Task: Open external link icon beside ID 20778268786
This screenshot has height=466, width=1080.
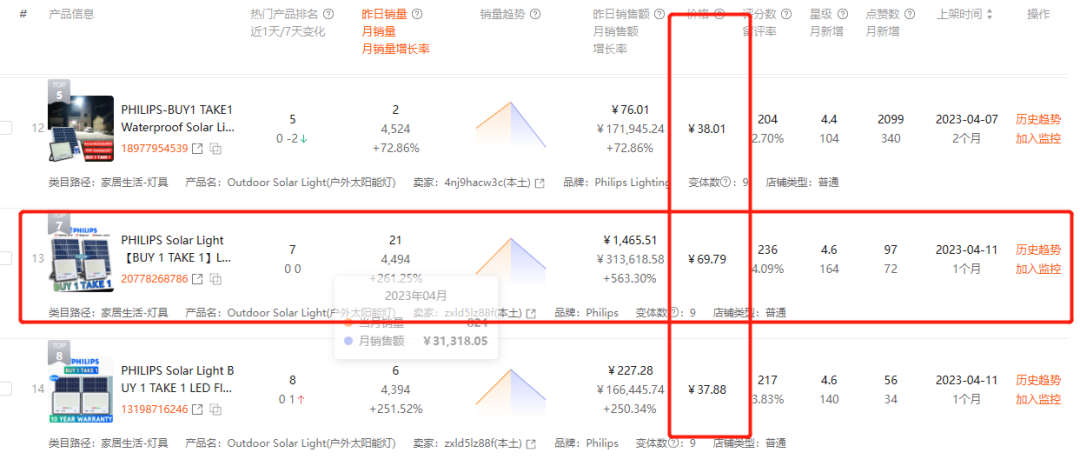Action: pyautogui.click(x=198, y=279)
